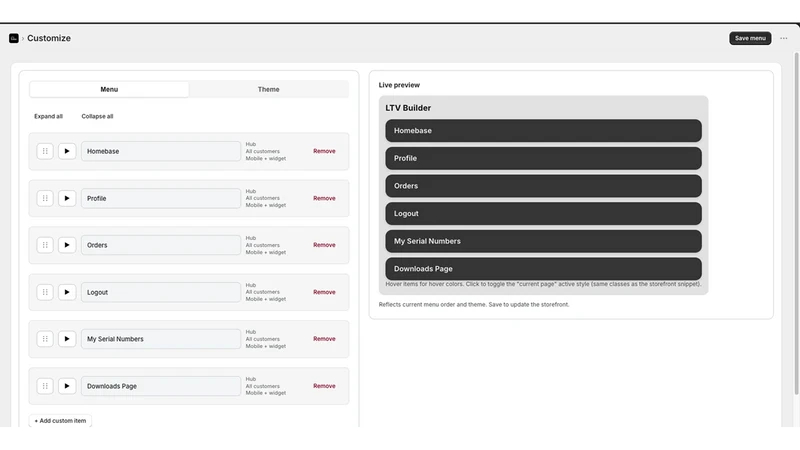The width and height of the screenshot is (800, 450).
Task: Edit the My Serial Numbers label field
Action: [161, 339]
